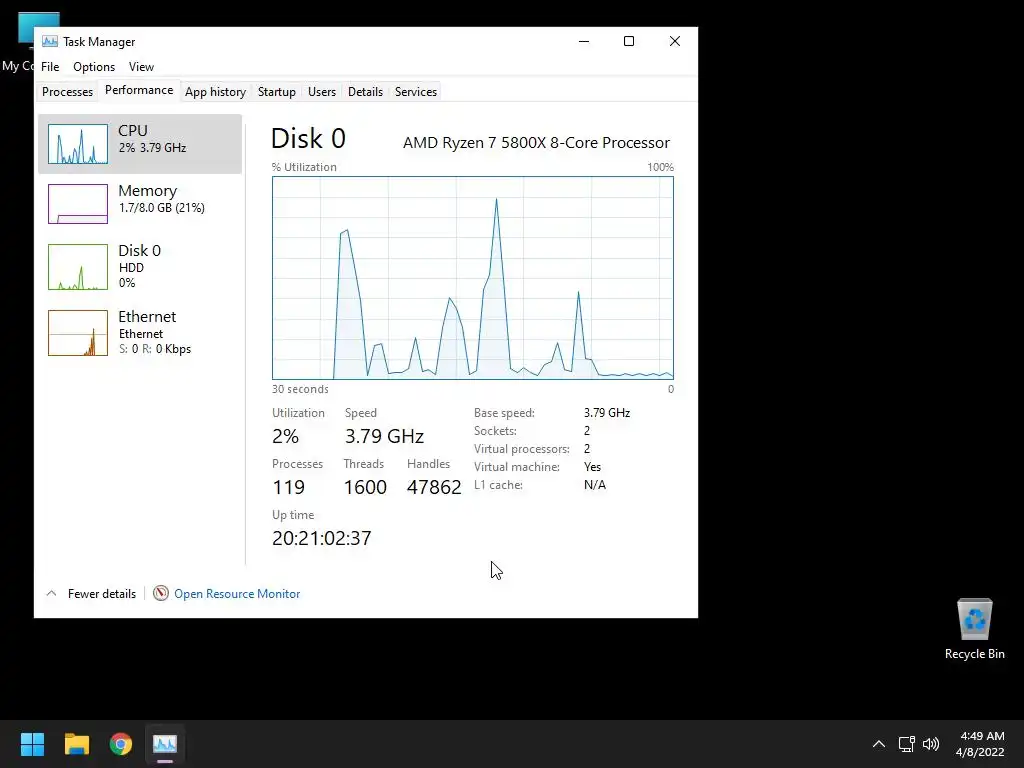Click the Ethernet mini graph thumbnail
The width and height of the screenshot is (1024, 768).
[78, 333]
